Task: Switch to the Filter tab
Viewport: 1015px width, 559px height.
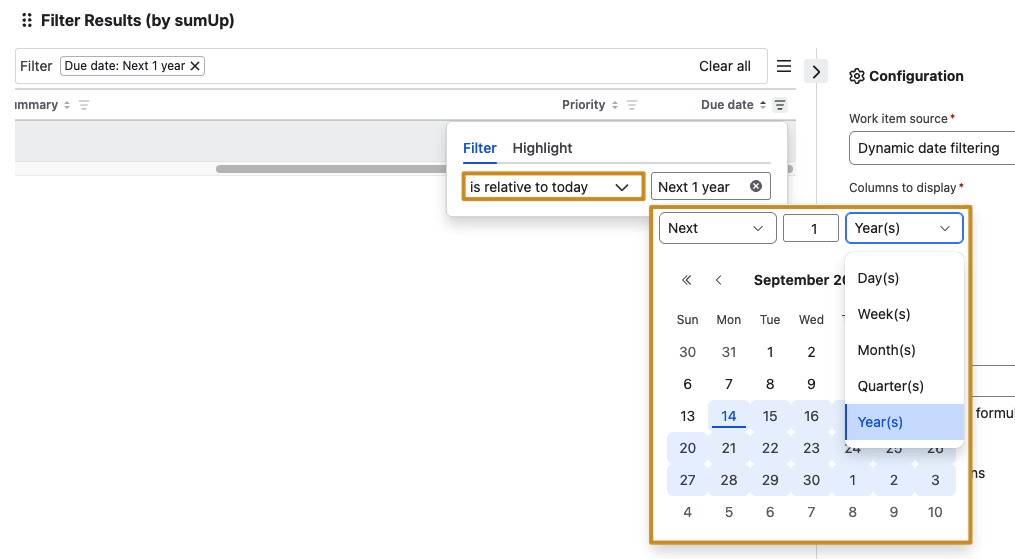Action: [480, 148]
